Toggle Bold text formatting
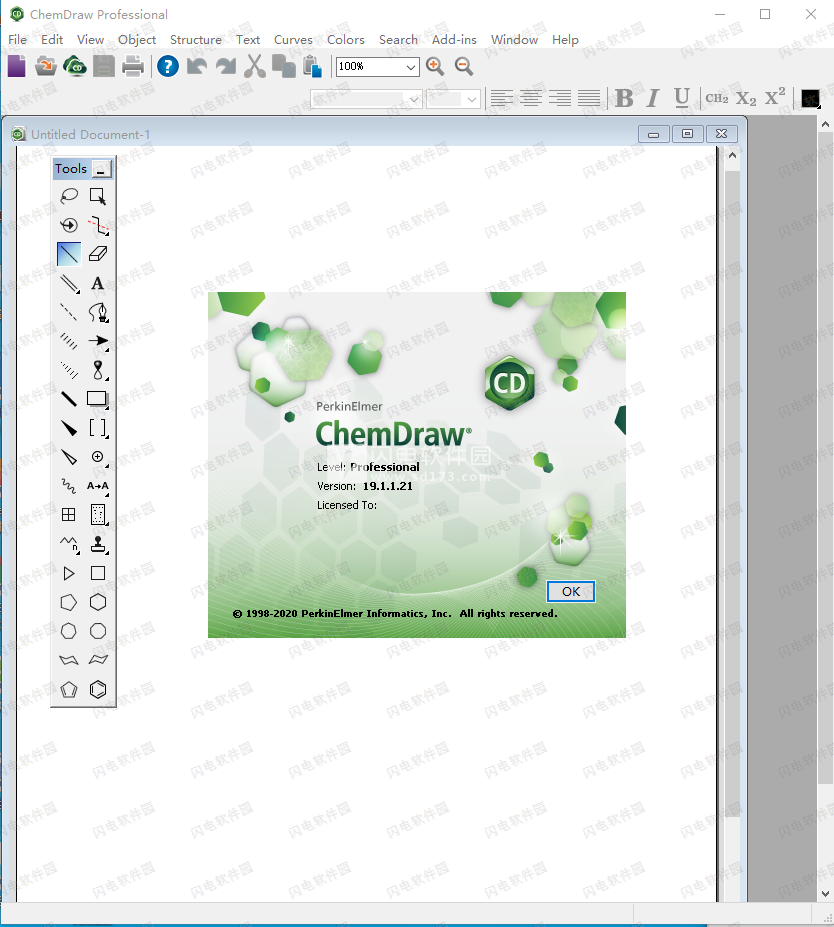The width and height of the screenshot is (834, 927). point(624,98)
